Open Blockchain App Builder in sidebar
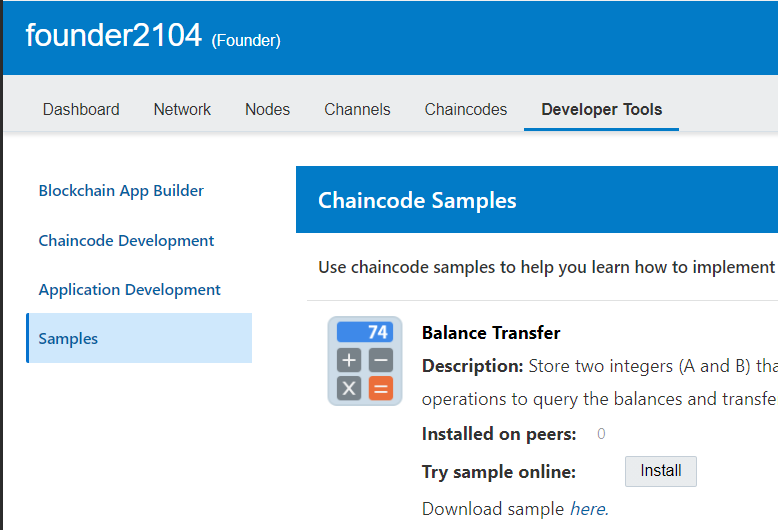The height and width of the screenshot is (530, 778). (x=121, y=191)
